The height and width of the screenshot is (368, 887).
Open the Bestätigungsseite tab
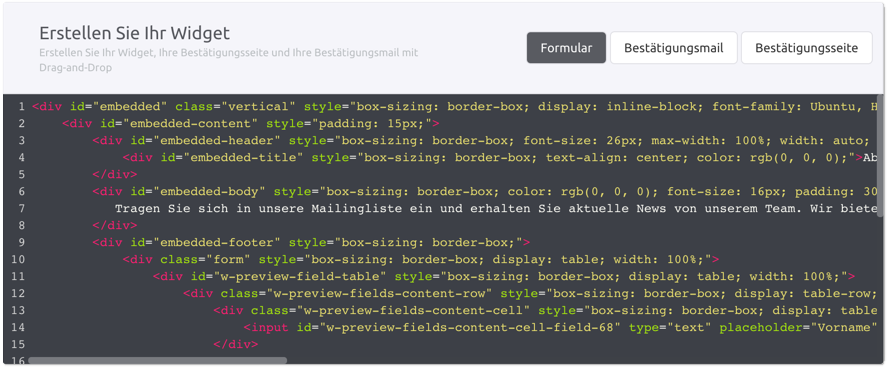tap(807, 47)
